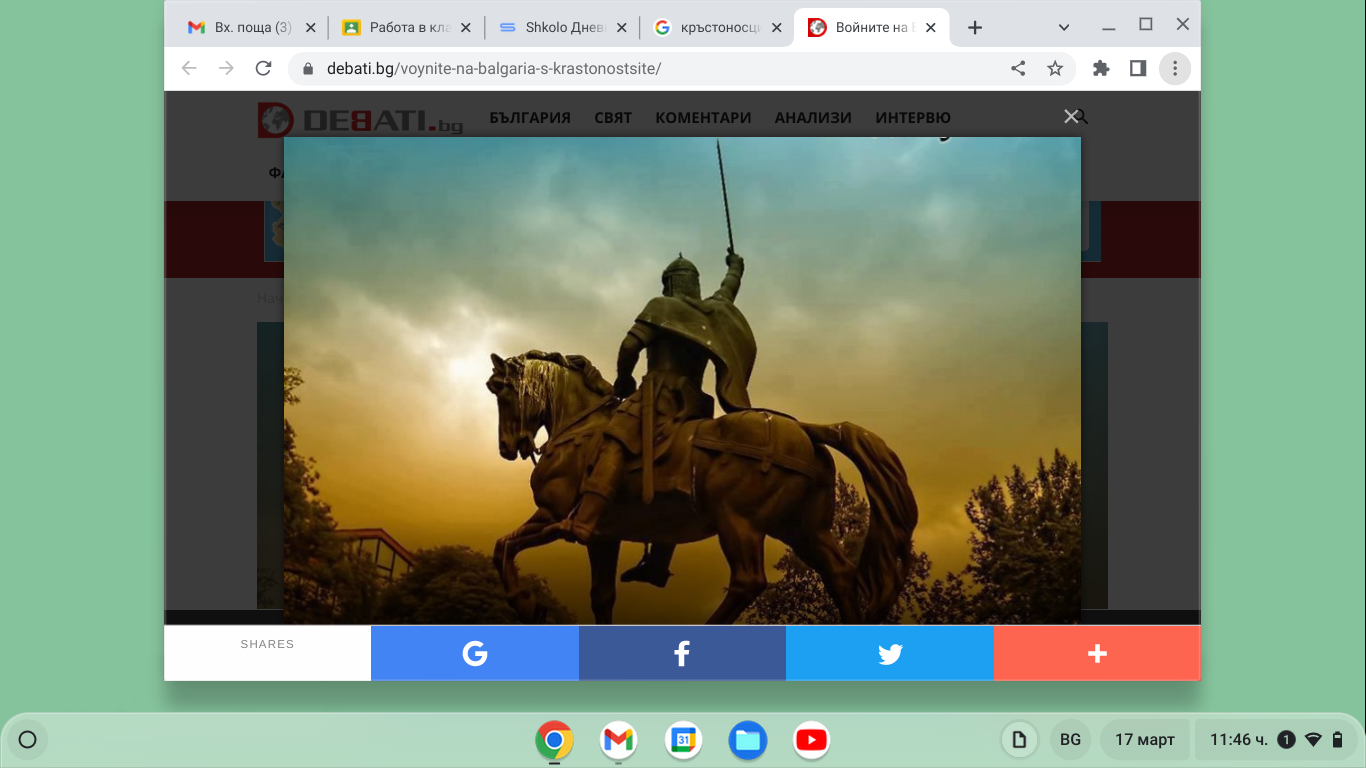Toggle the Chrome side panel
Viewport: 1366px width, 768px height.
(x=1138, y=68)
